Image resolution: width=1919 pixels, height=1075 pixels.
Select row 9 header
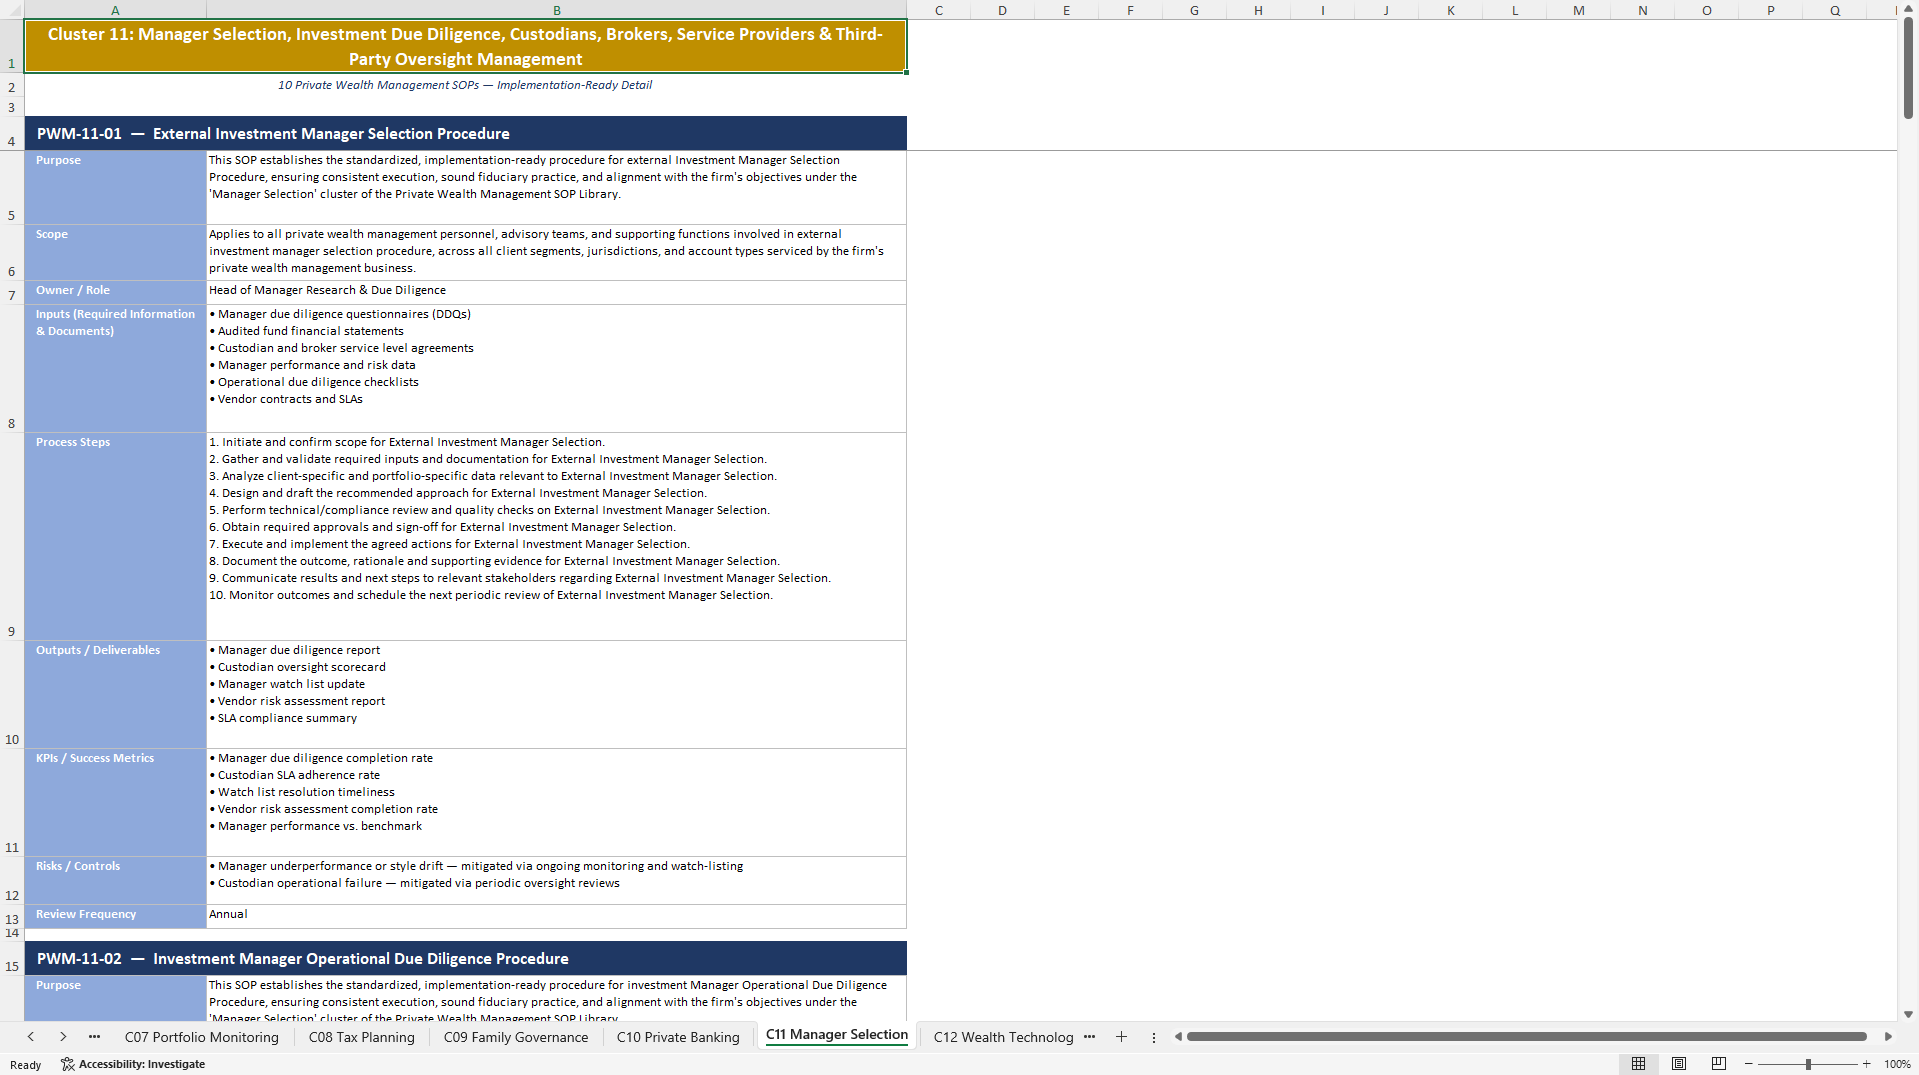coord(12,537)
